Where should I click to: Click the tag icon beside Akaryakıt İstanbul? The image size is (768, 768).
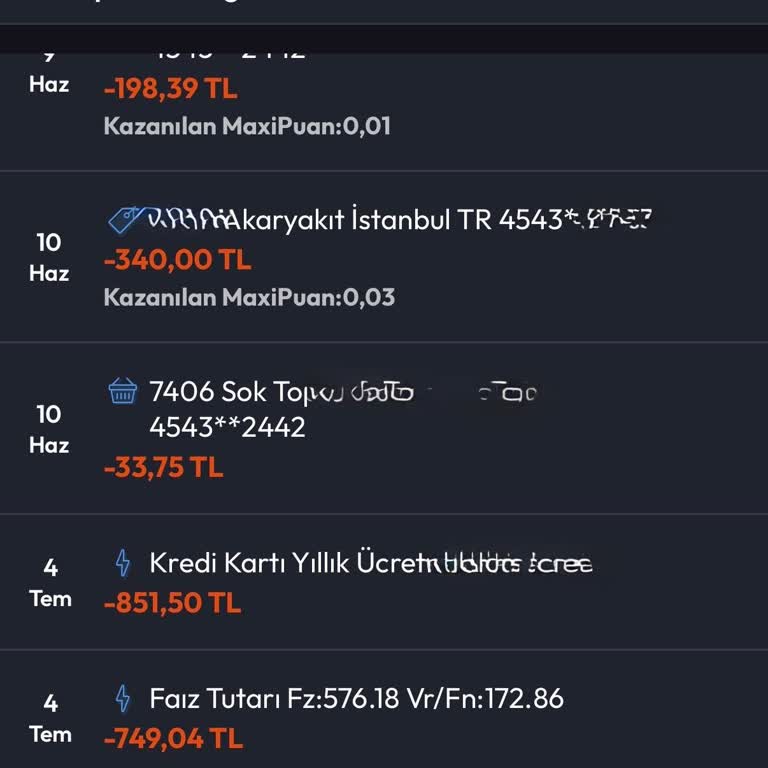pyautogui.click(x=123, y=219)
